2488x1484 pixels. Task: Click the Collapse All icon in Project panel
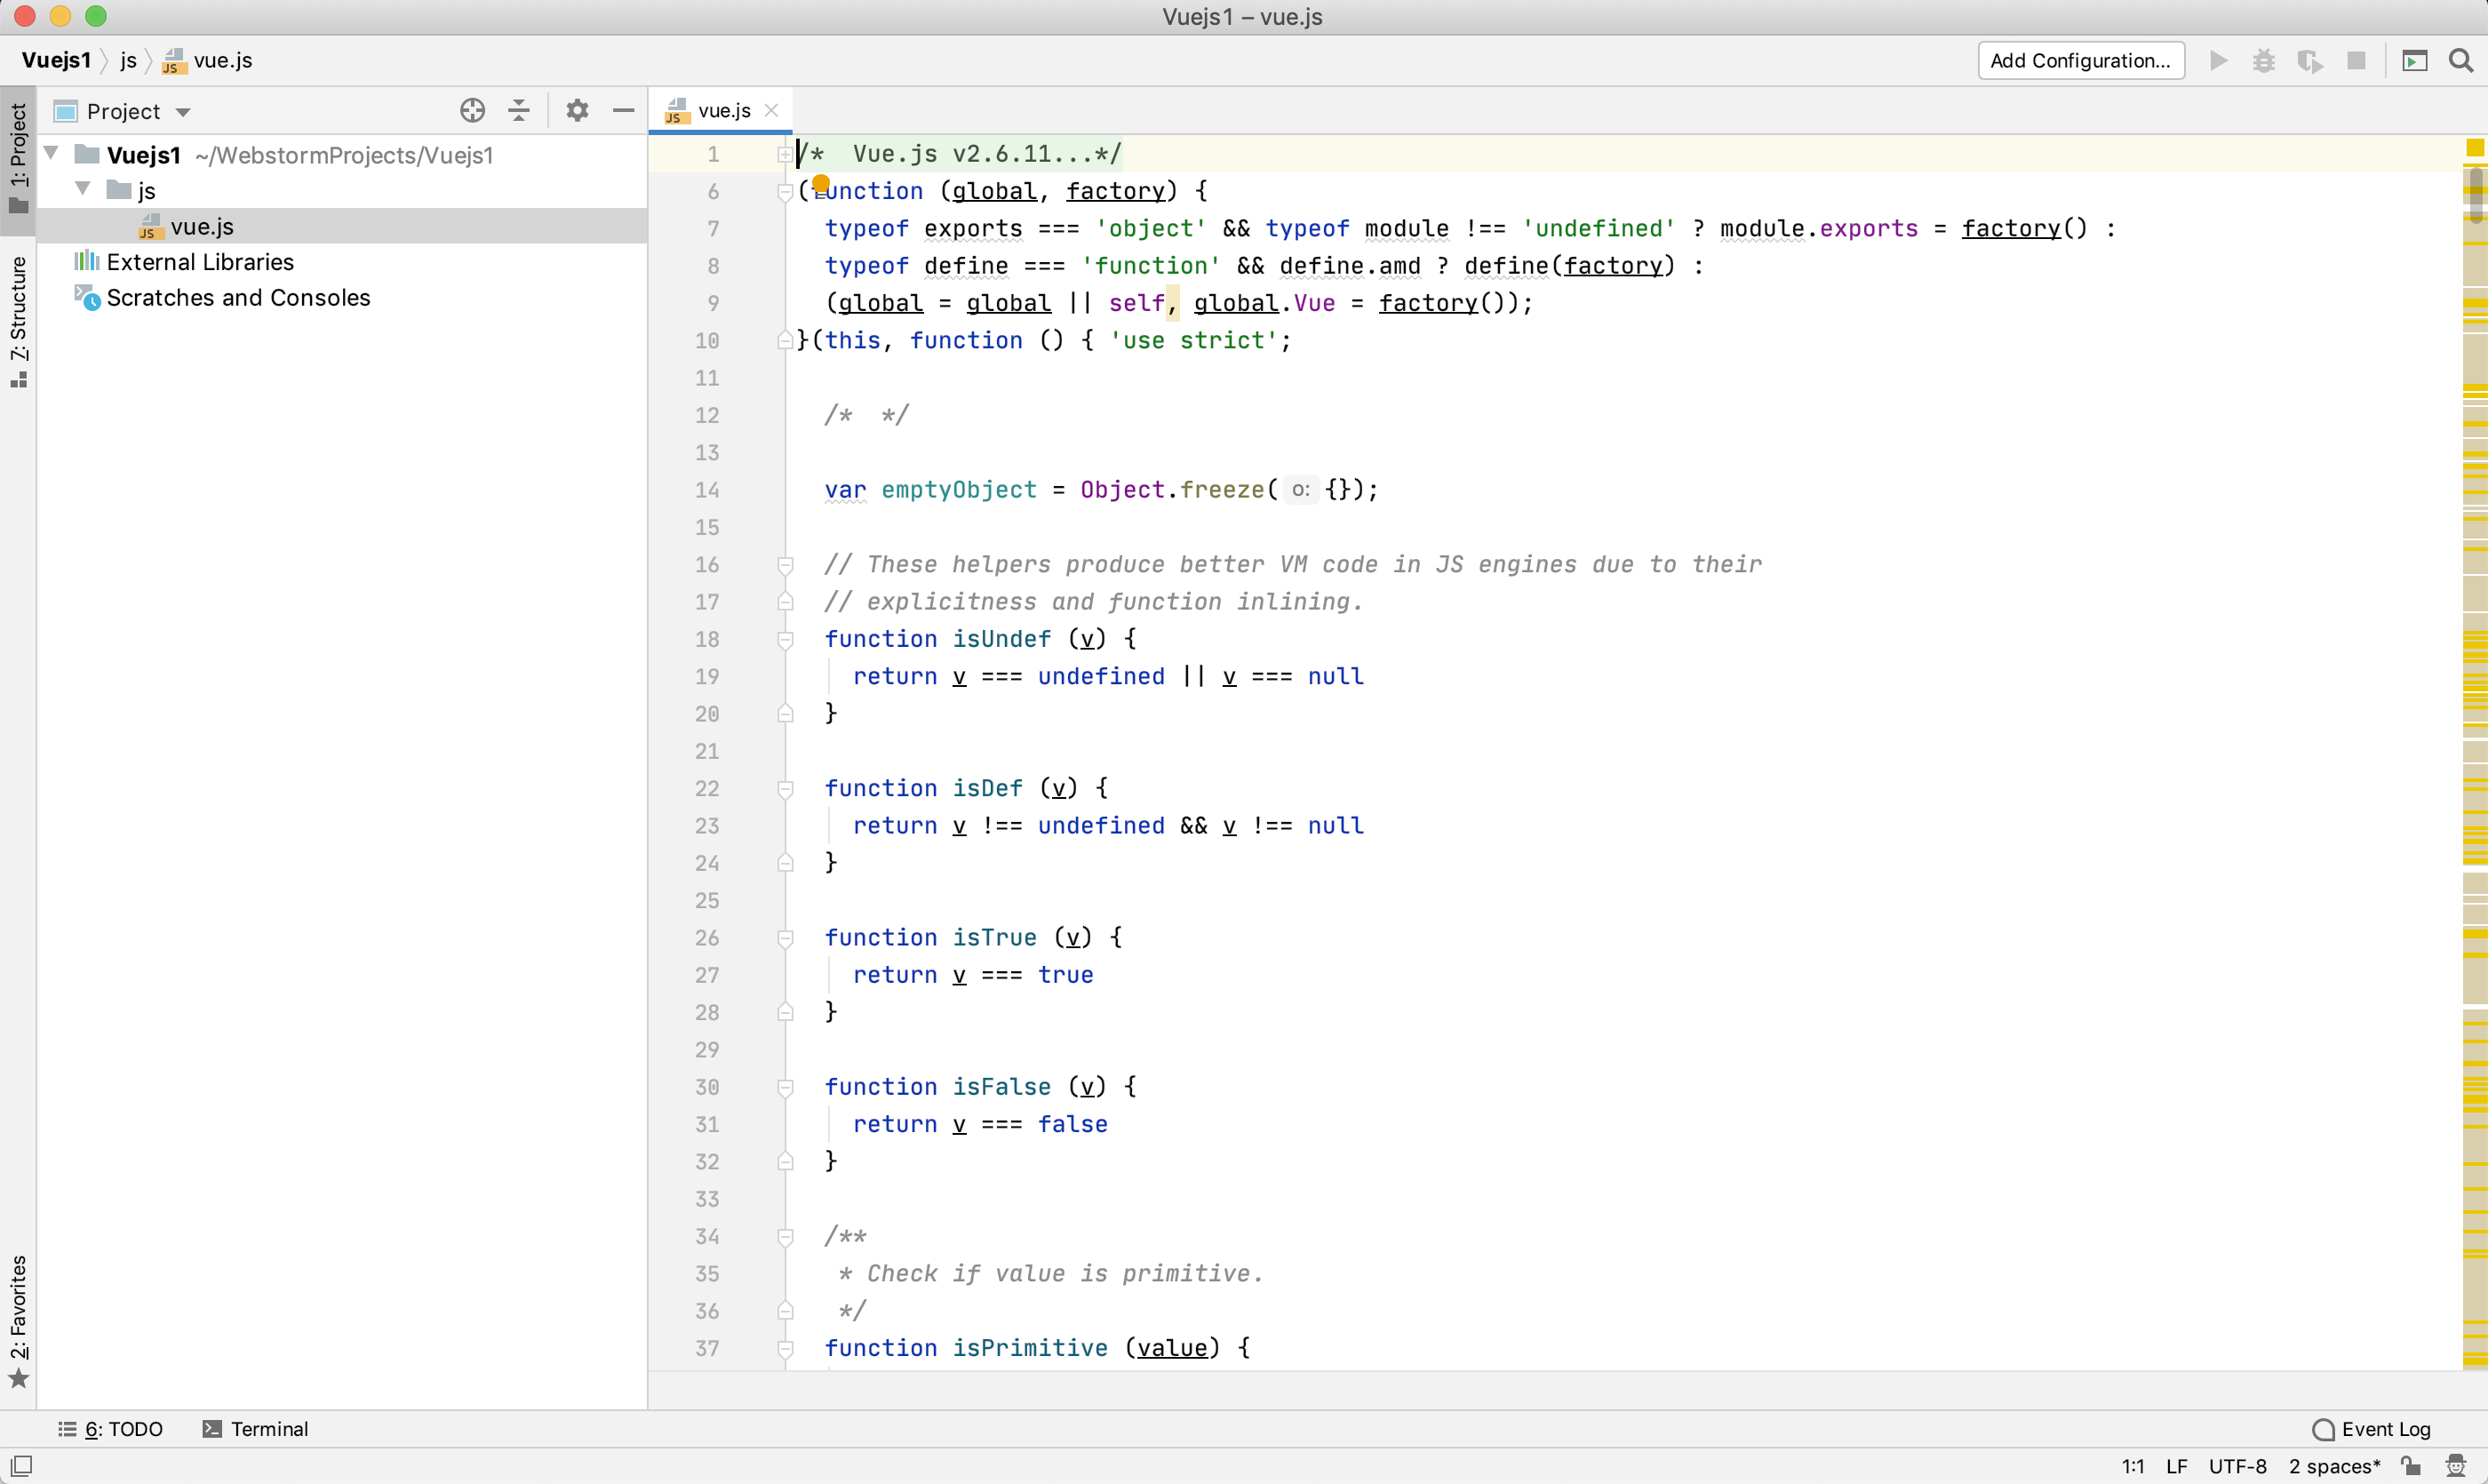[x=519, y=110]
